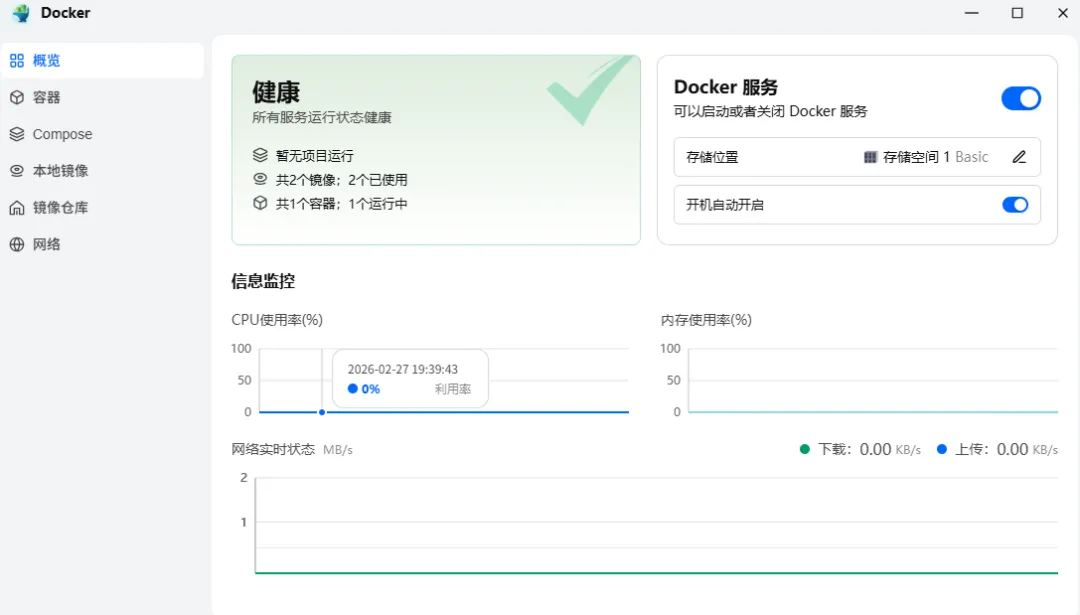Click the 下载 0.00 KB/s readout
This screenshot has width=1080, height=615.
869,449
